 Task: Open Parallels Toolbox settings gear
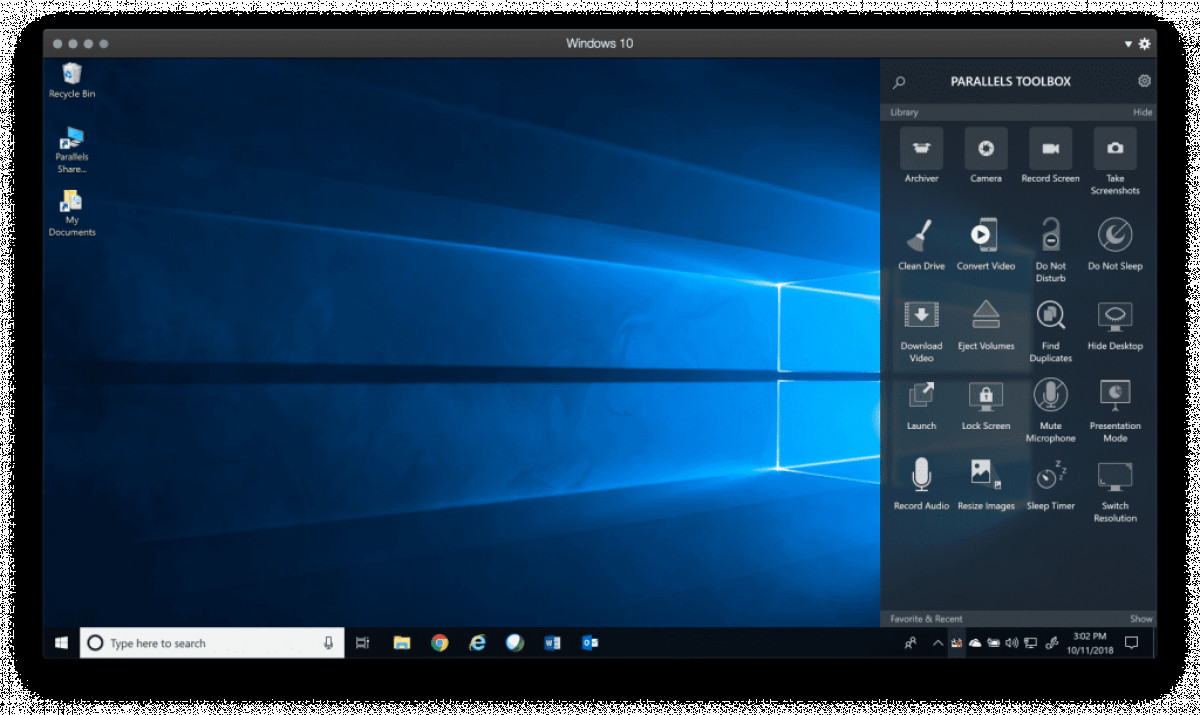click(1144, 81)
